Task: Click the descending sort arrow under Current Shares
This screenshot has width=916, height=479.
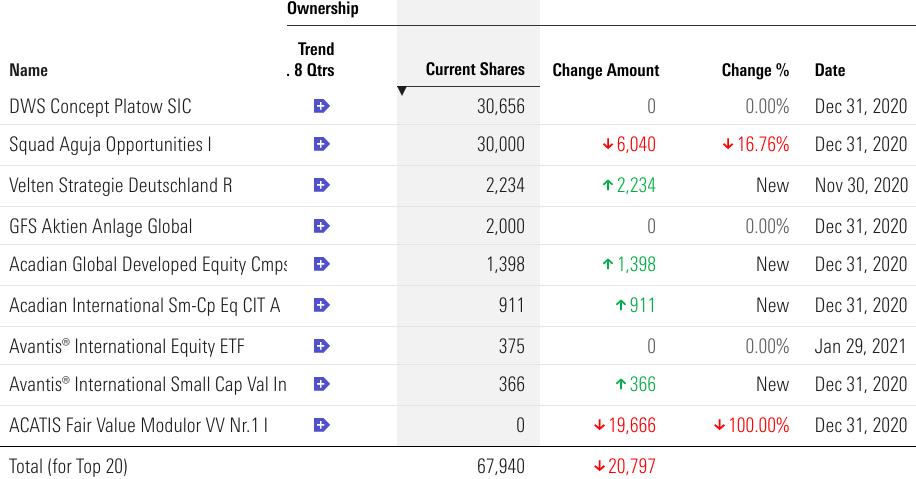Action: (x=402, y=91)
